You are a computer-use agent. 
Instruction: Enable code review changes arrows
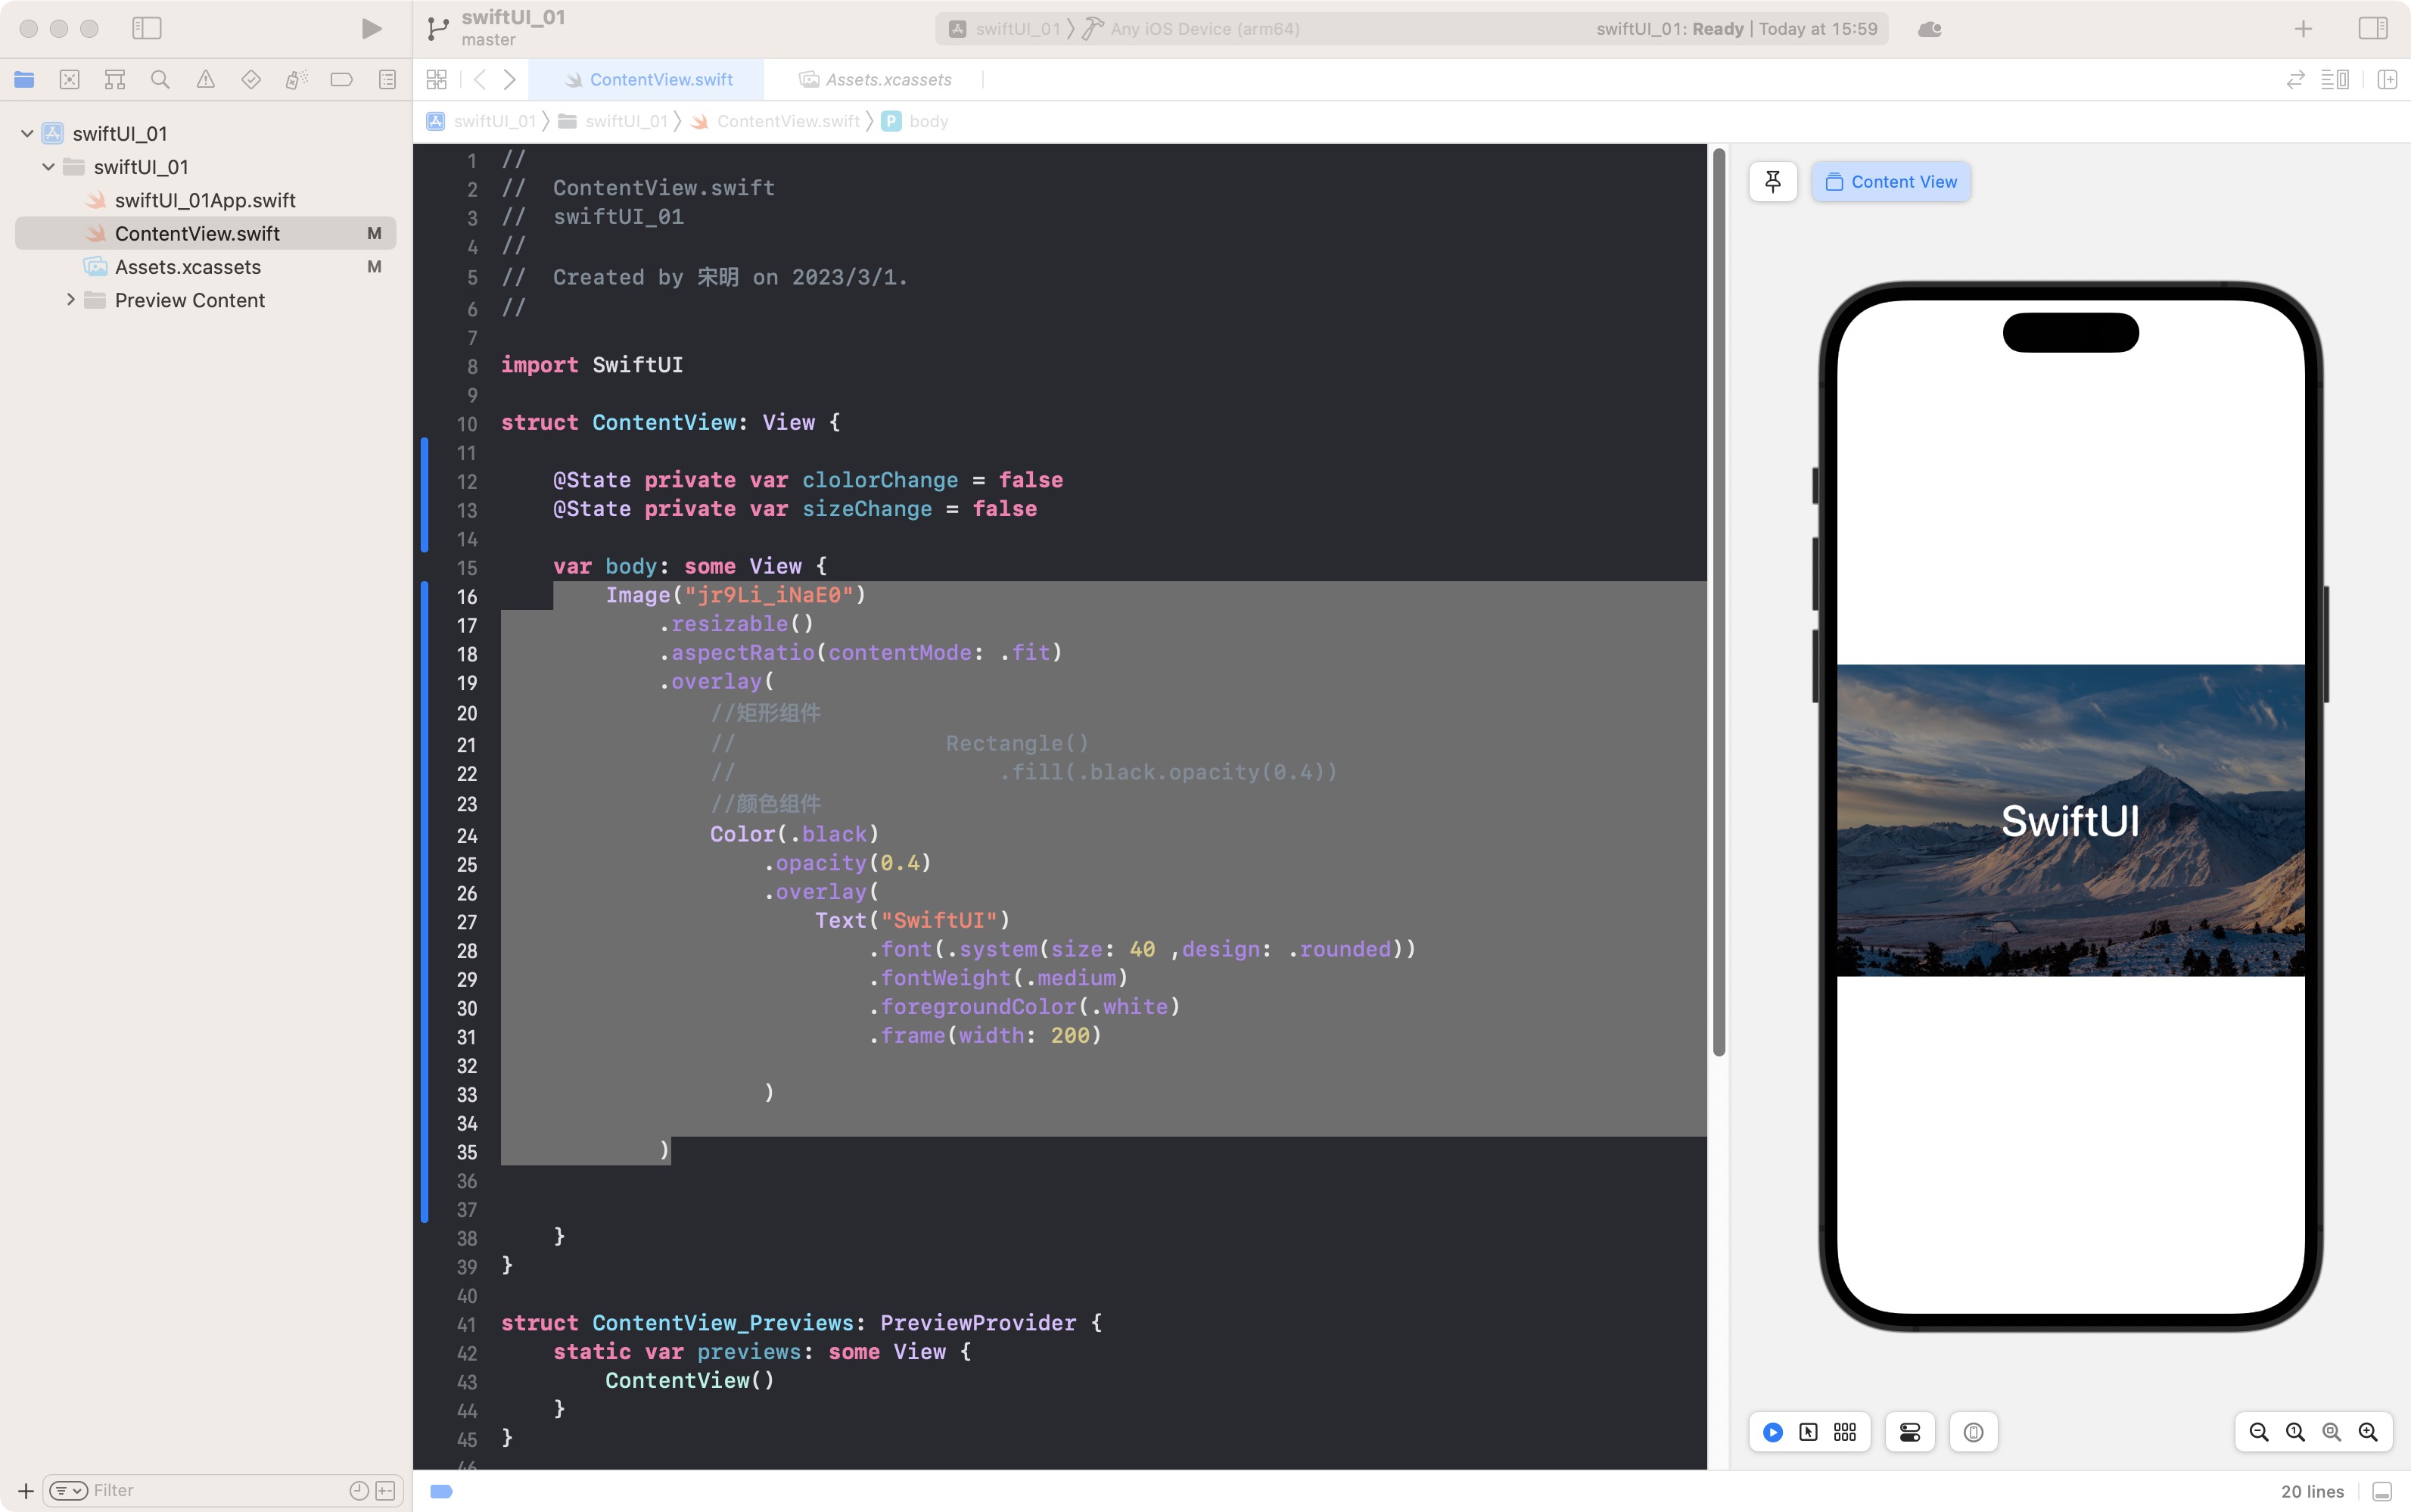(2295, 79)
